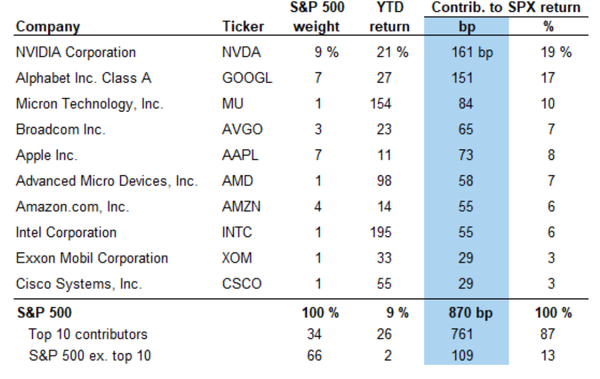
Task: Click Micron Technology's 154 YTD return
Action: pos(381,104)
